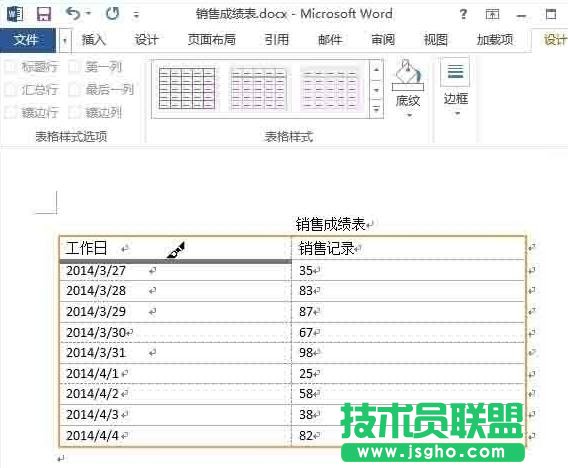Viewport: 568px width, 468px height.
Task: Open the 文件 tab
Action: click(28, 40)
